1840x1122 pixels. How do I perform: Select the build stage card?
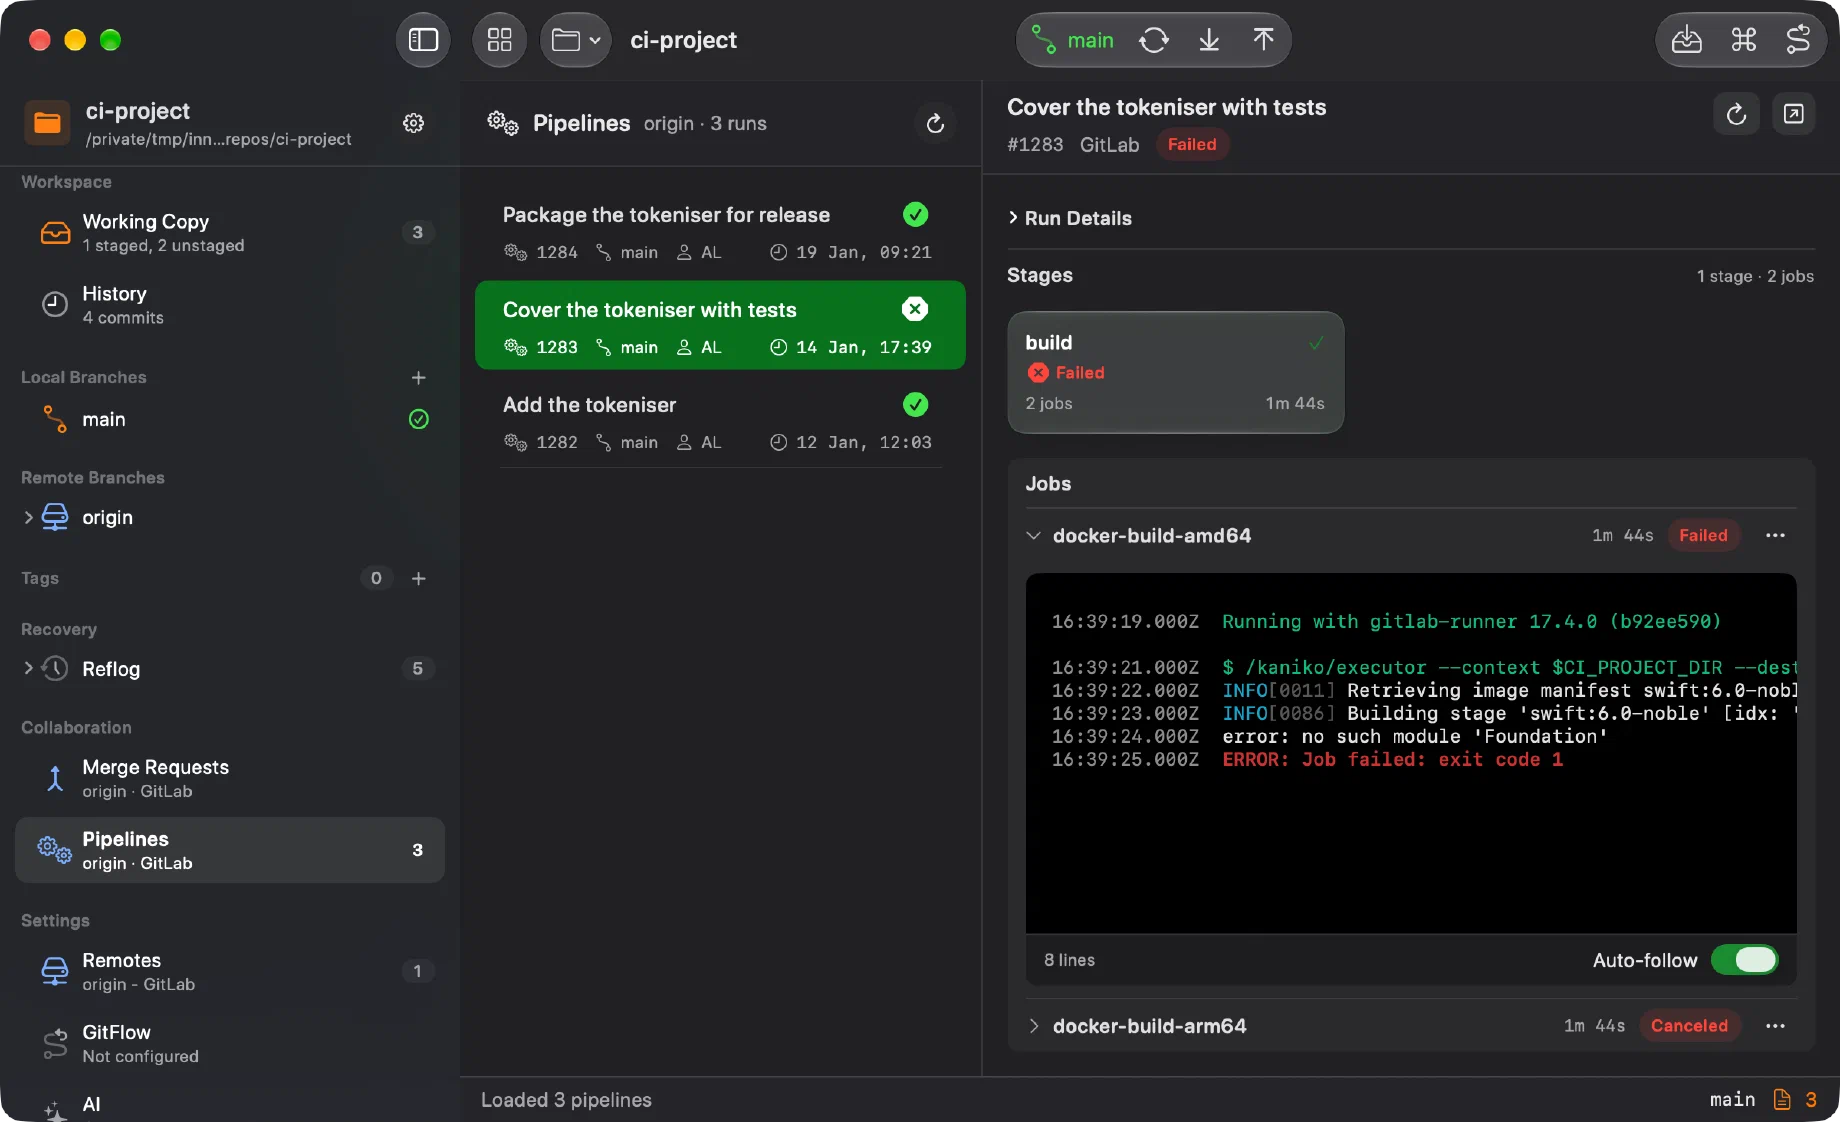pos(1176,372)
